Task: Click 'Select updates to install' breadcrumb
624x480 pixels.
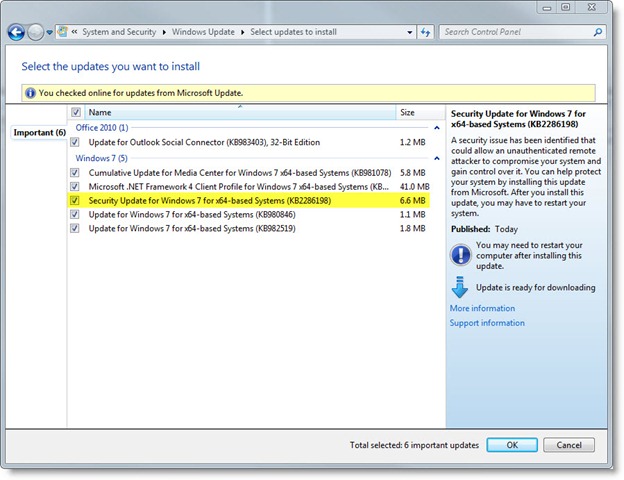Action: tap(293, 32)
